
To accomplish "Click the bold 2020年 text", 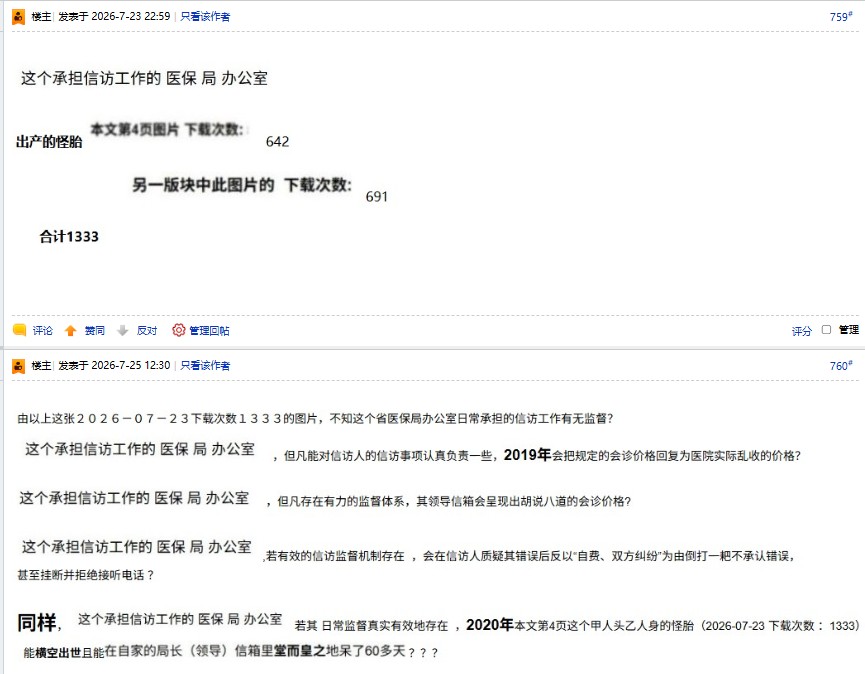I will pos(490,625).
